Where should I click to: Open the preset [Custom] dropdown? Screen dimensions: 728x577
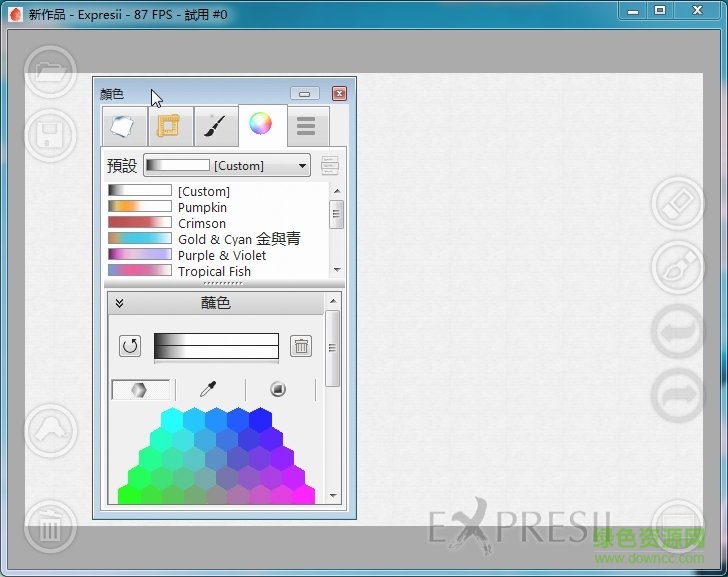coord(227,165)
